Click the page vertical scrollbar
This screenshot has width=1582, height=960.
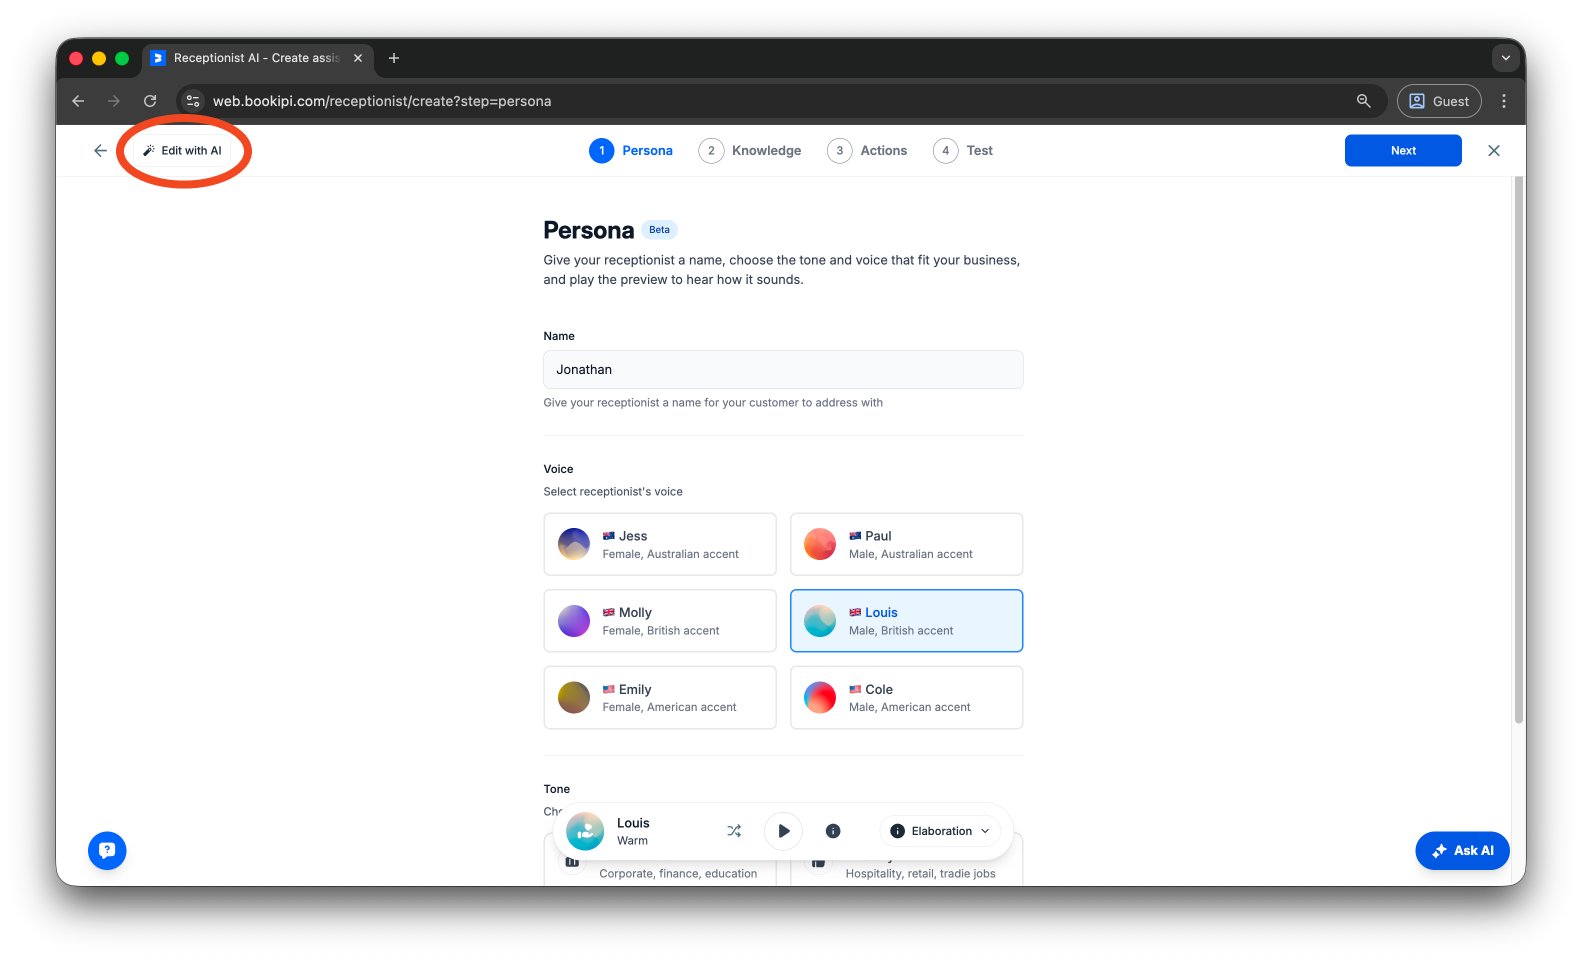pyautogui.click(x=1518, y=450)
